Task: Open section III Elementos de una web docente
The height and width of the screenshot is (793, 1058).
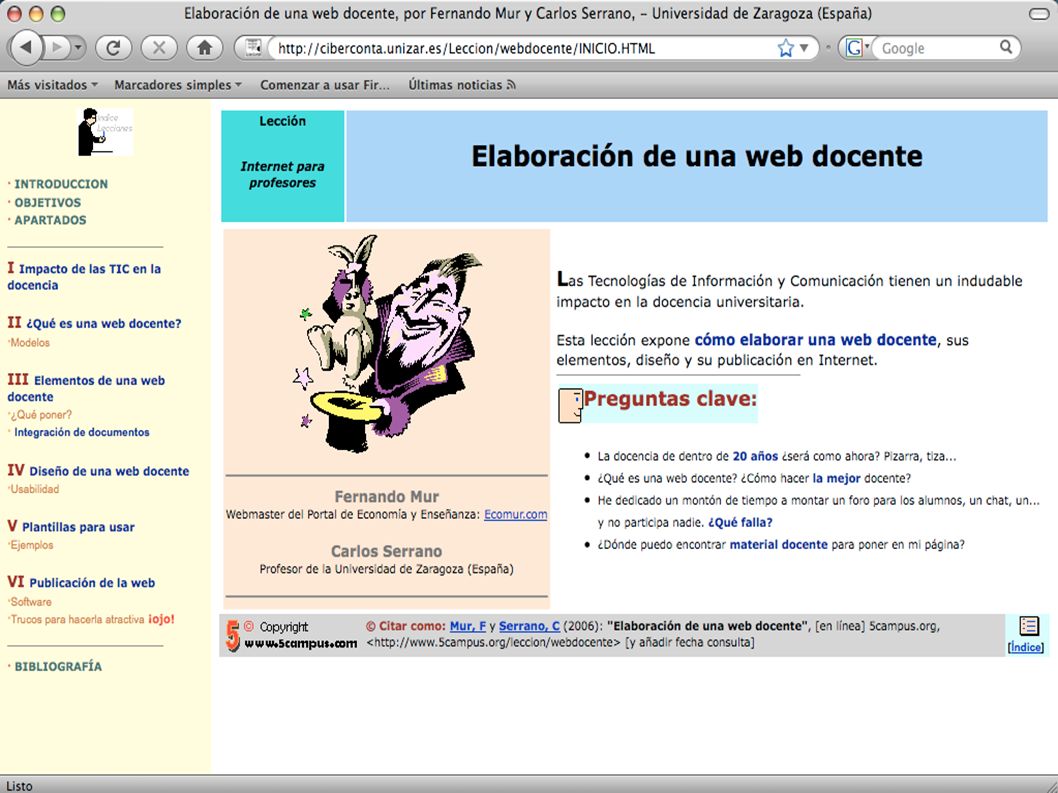Action: tap(86, 388)
